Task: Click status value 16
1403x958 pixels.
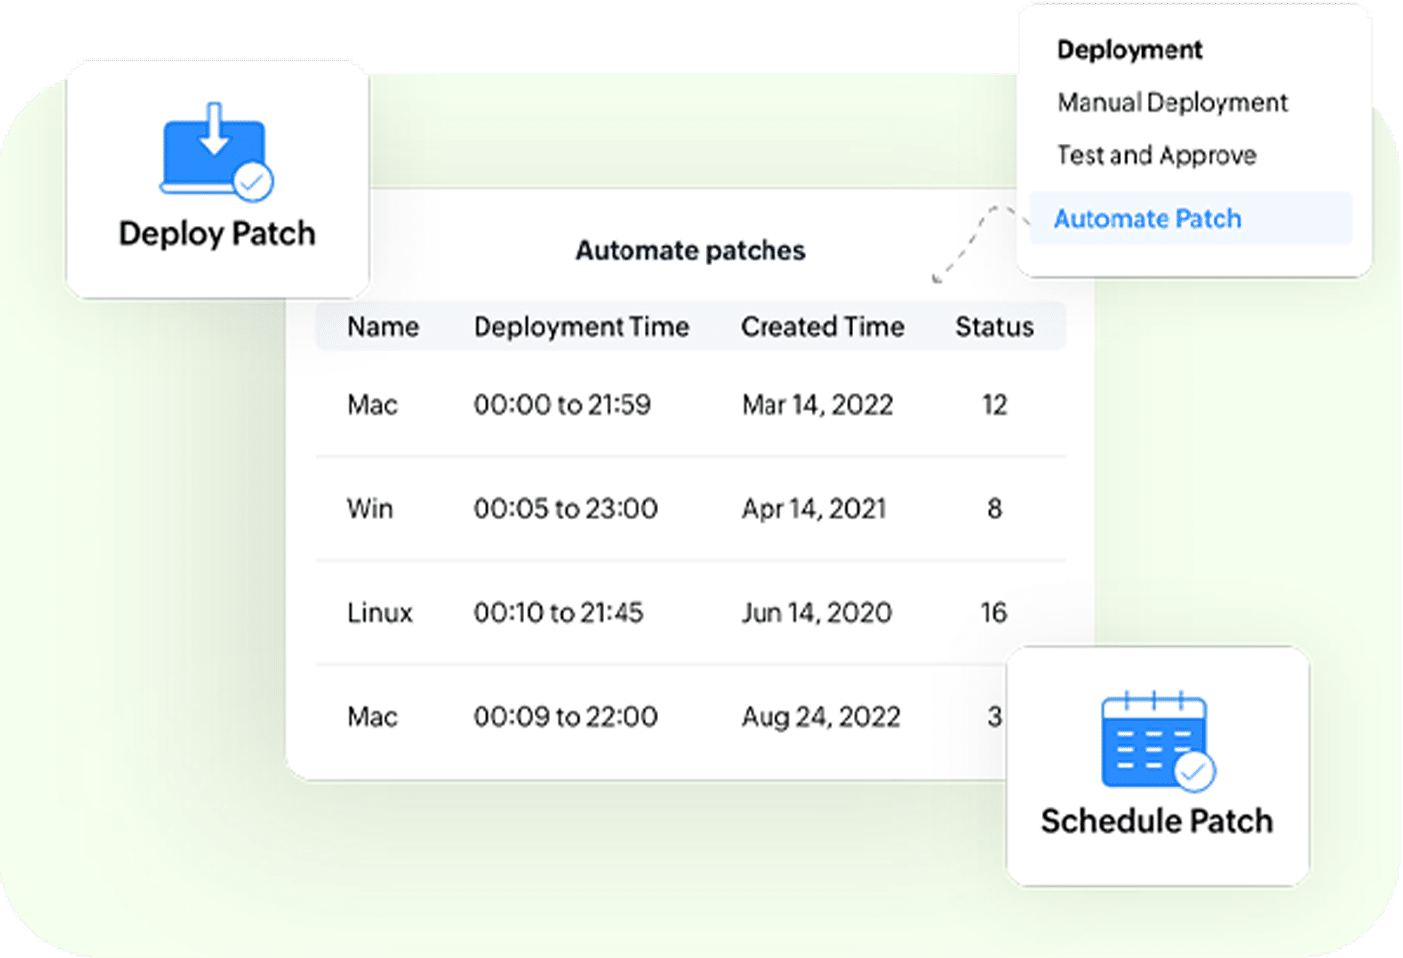Action: 994,613
